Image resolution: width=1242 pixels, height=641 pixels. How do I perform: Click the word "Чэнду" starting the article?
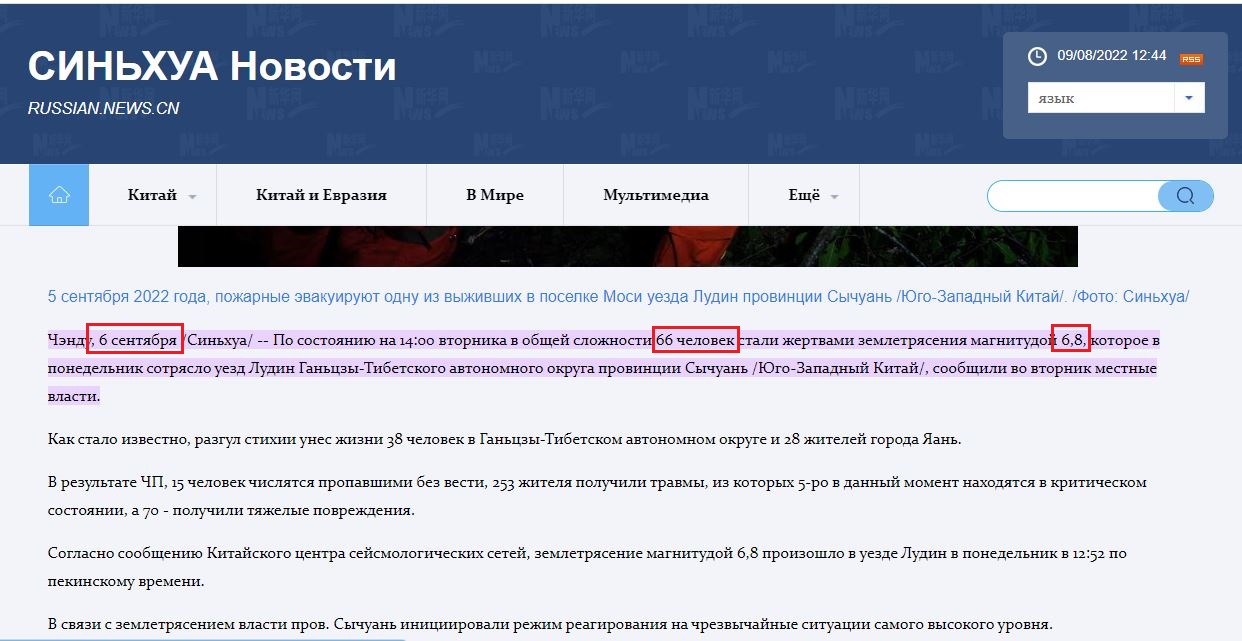(x=69, y=340)
